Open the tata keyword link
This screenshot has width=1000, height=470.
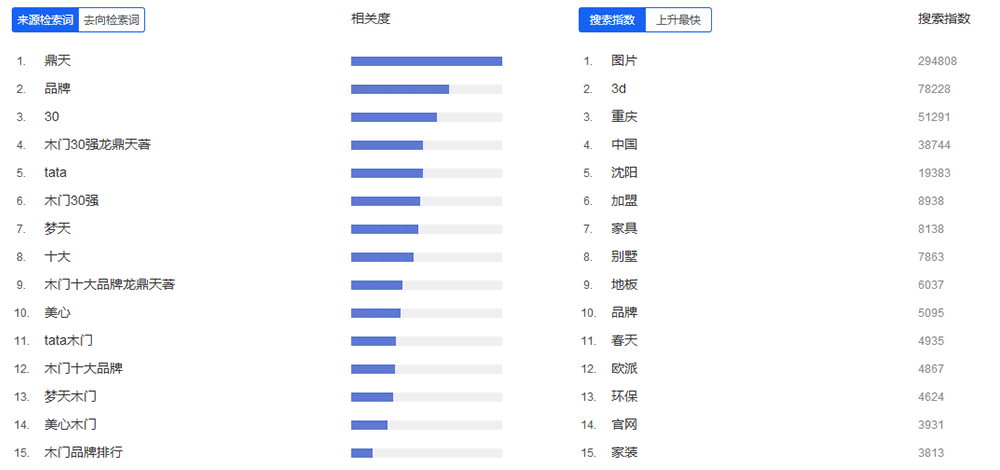[x=56, y=173]
